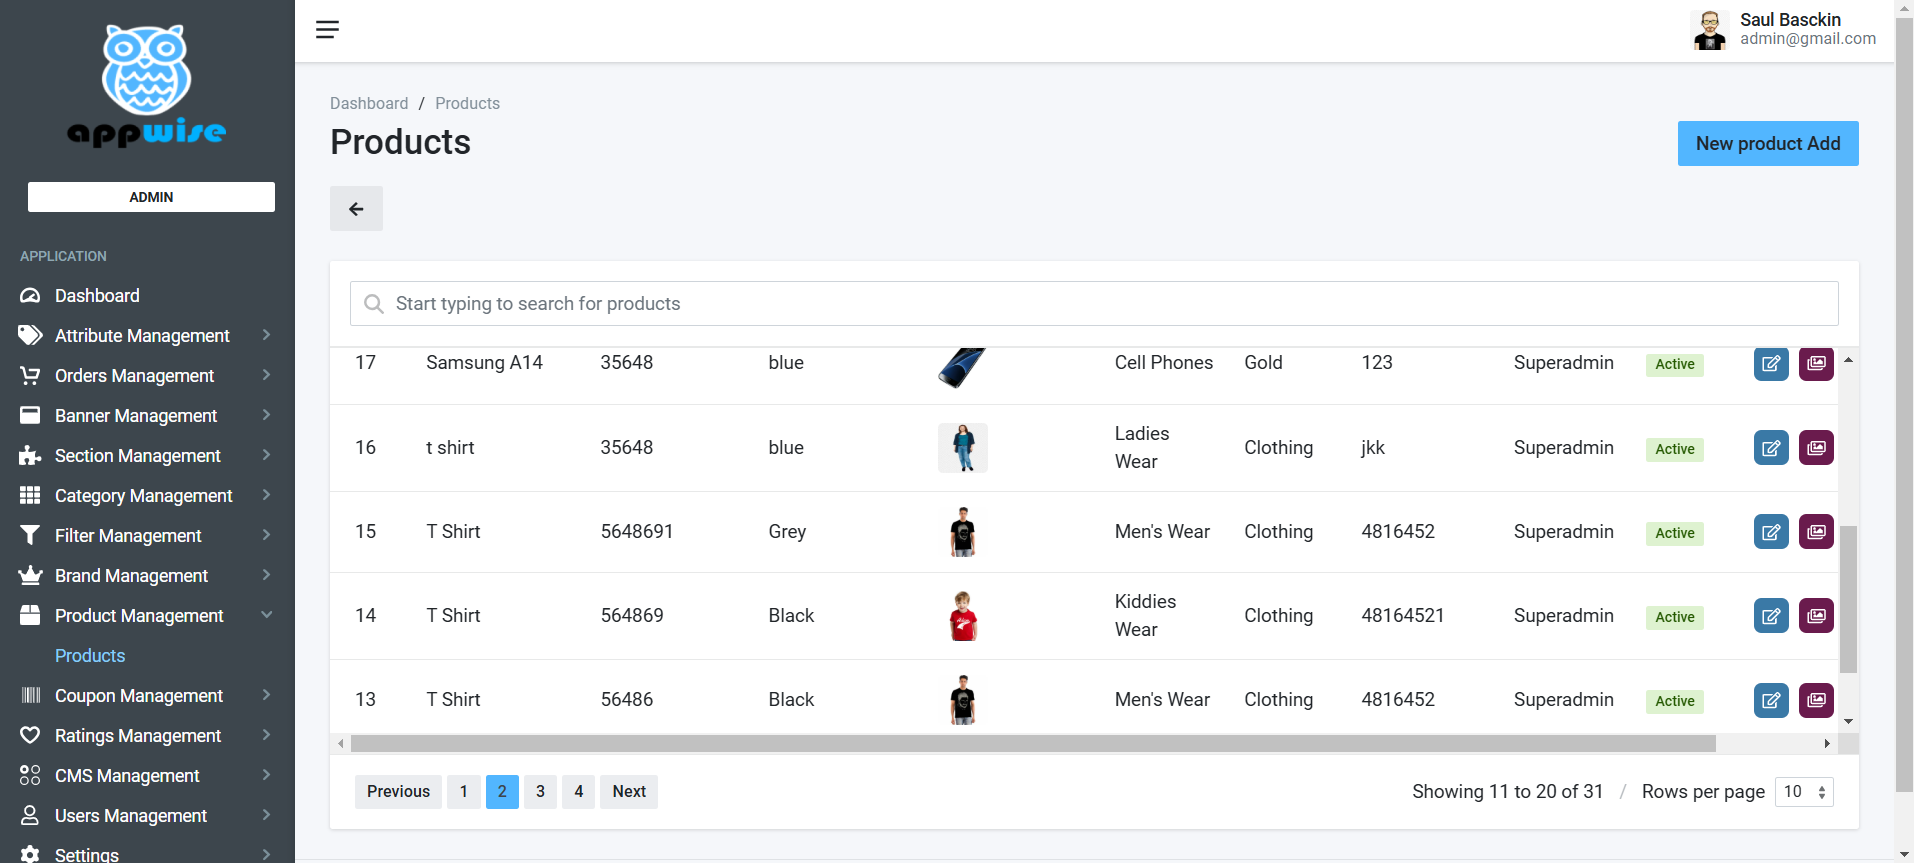The image size is (1914, 863).
Task: Edit product number 14 T Shirt
Action: click(1771, 616)
